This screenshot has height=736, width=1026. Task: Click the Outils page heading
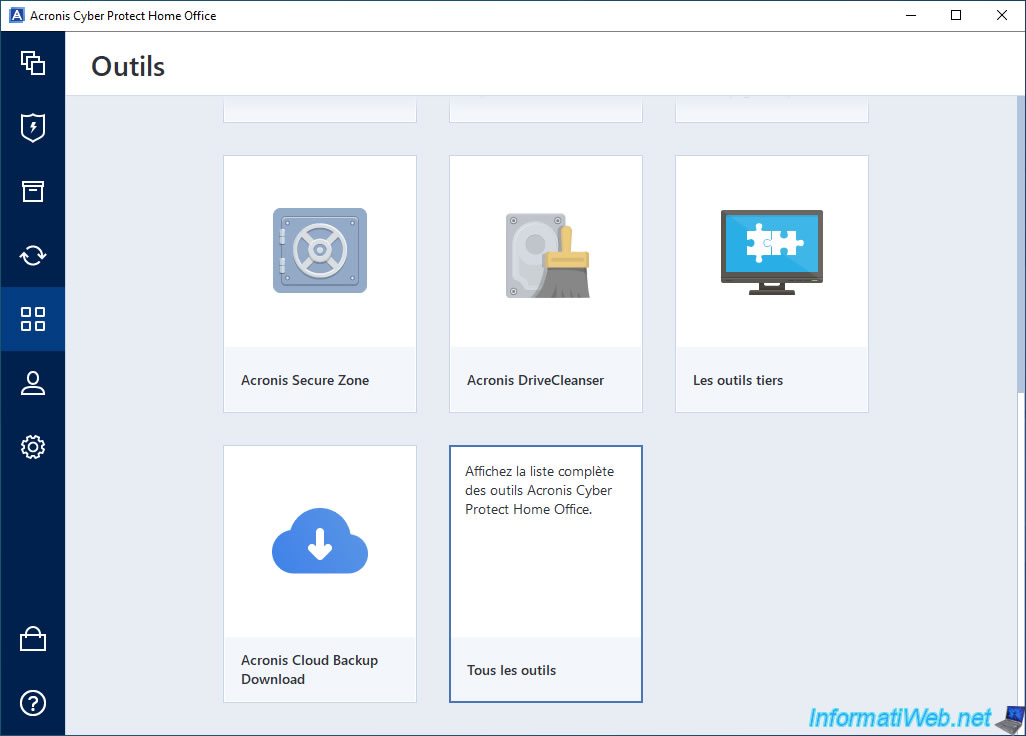pos(128,66)
